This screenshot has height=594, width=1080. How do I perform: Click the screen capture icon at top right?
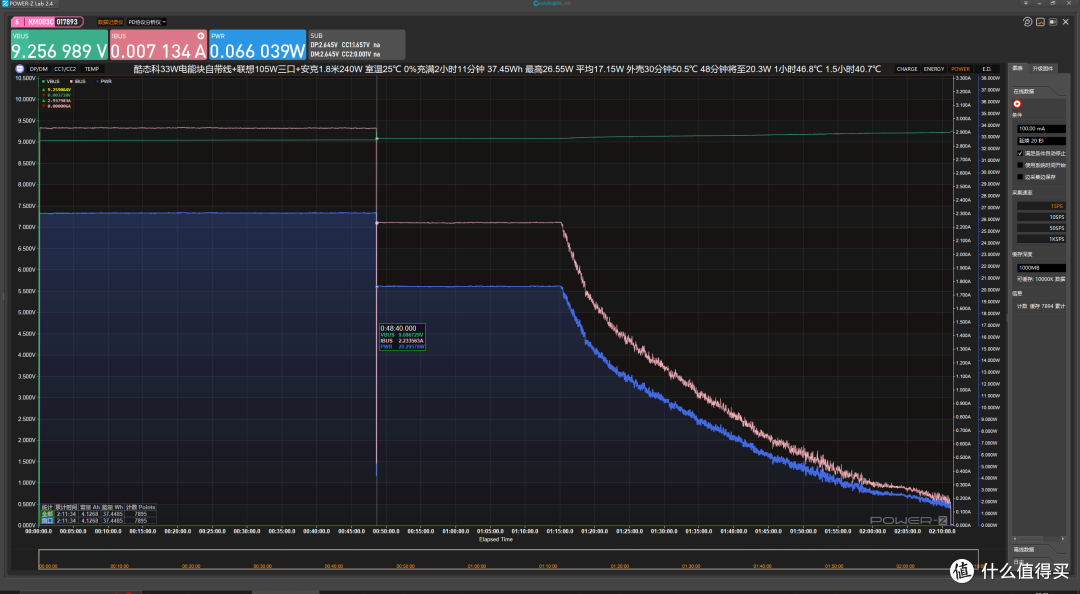(x=1052, y=22)
